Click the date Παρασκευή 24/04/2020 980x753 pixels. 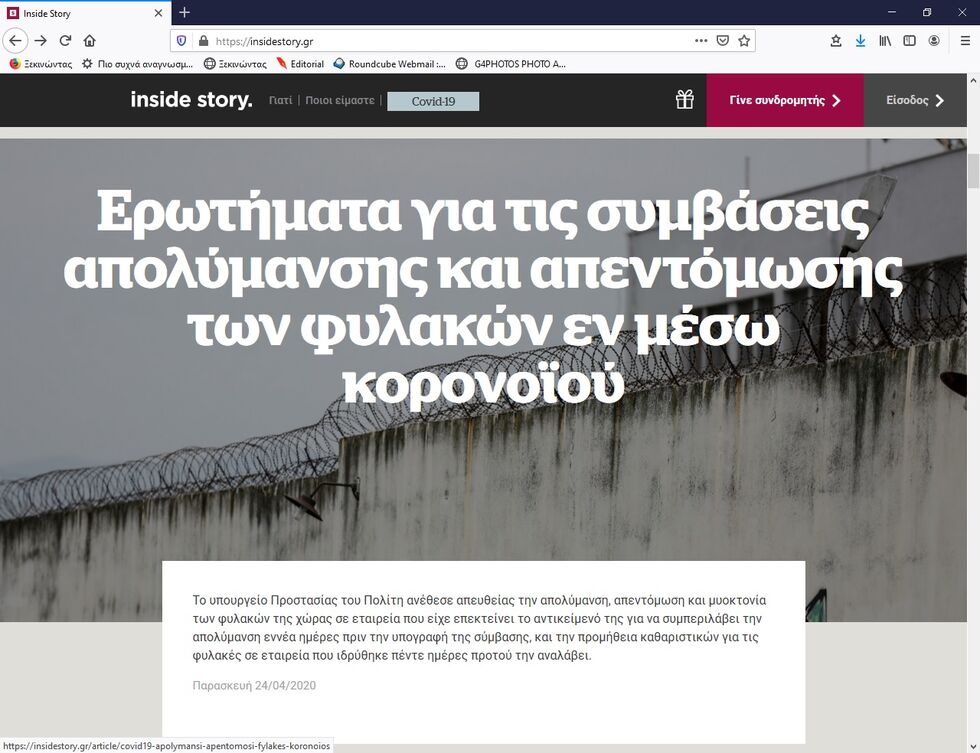pos(254,686)
